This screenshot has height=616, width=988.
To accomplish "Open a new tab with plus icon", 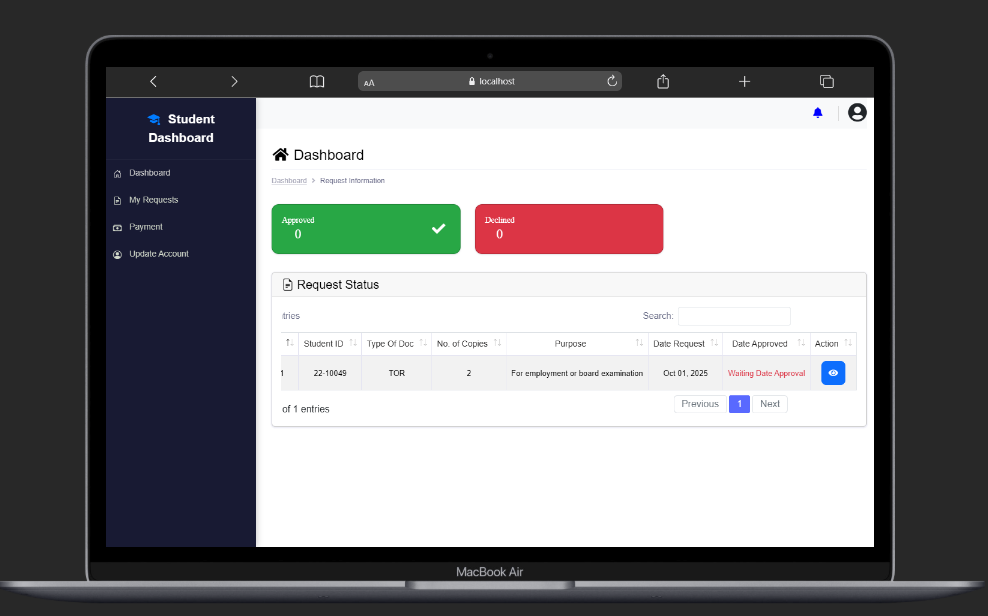I will click(x=744, y=82).
